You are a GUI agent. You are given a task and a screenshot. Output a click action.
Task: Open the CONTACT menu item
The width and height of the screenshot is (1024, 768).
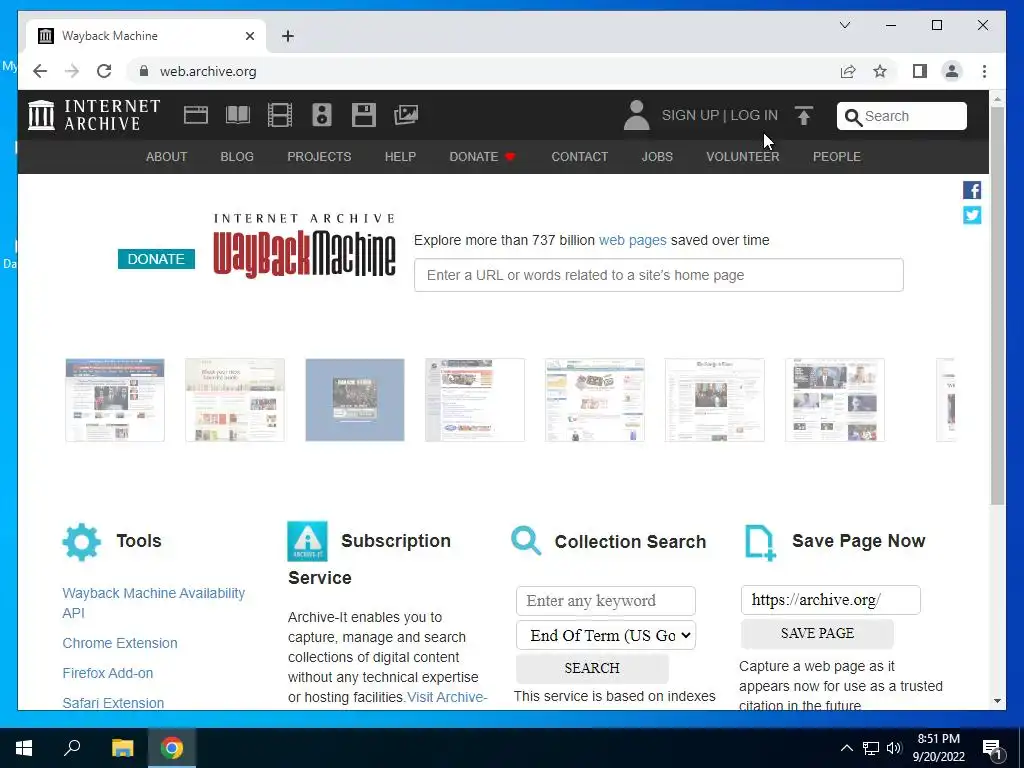(x=580, y=157)
